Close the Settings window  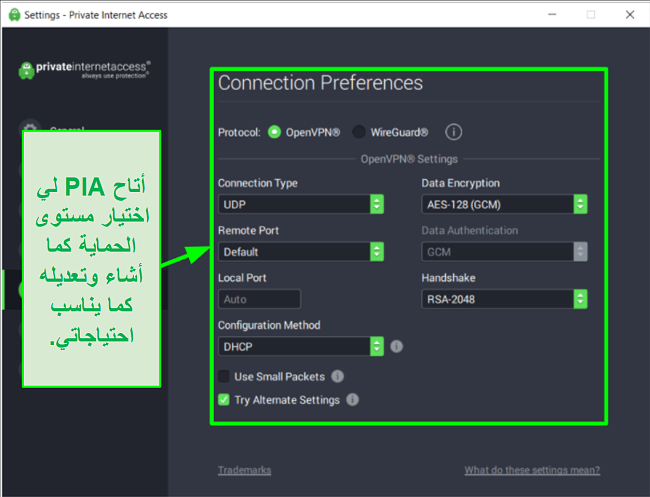pyautogui.click(x=630, y=15)
